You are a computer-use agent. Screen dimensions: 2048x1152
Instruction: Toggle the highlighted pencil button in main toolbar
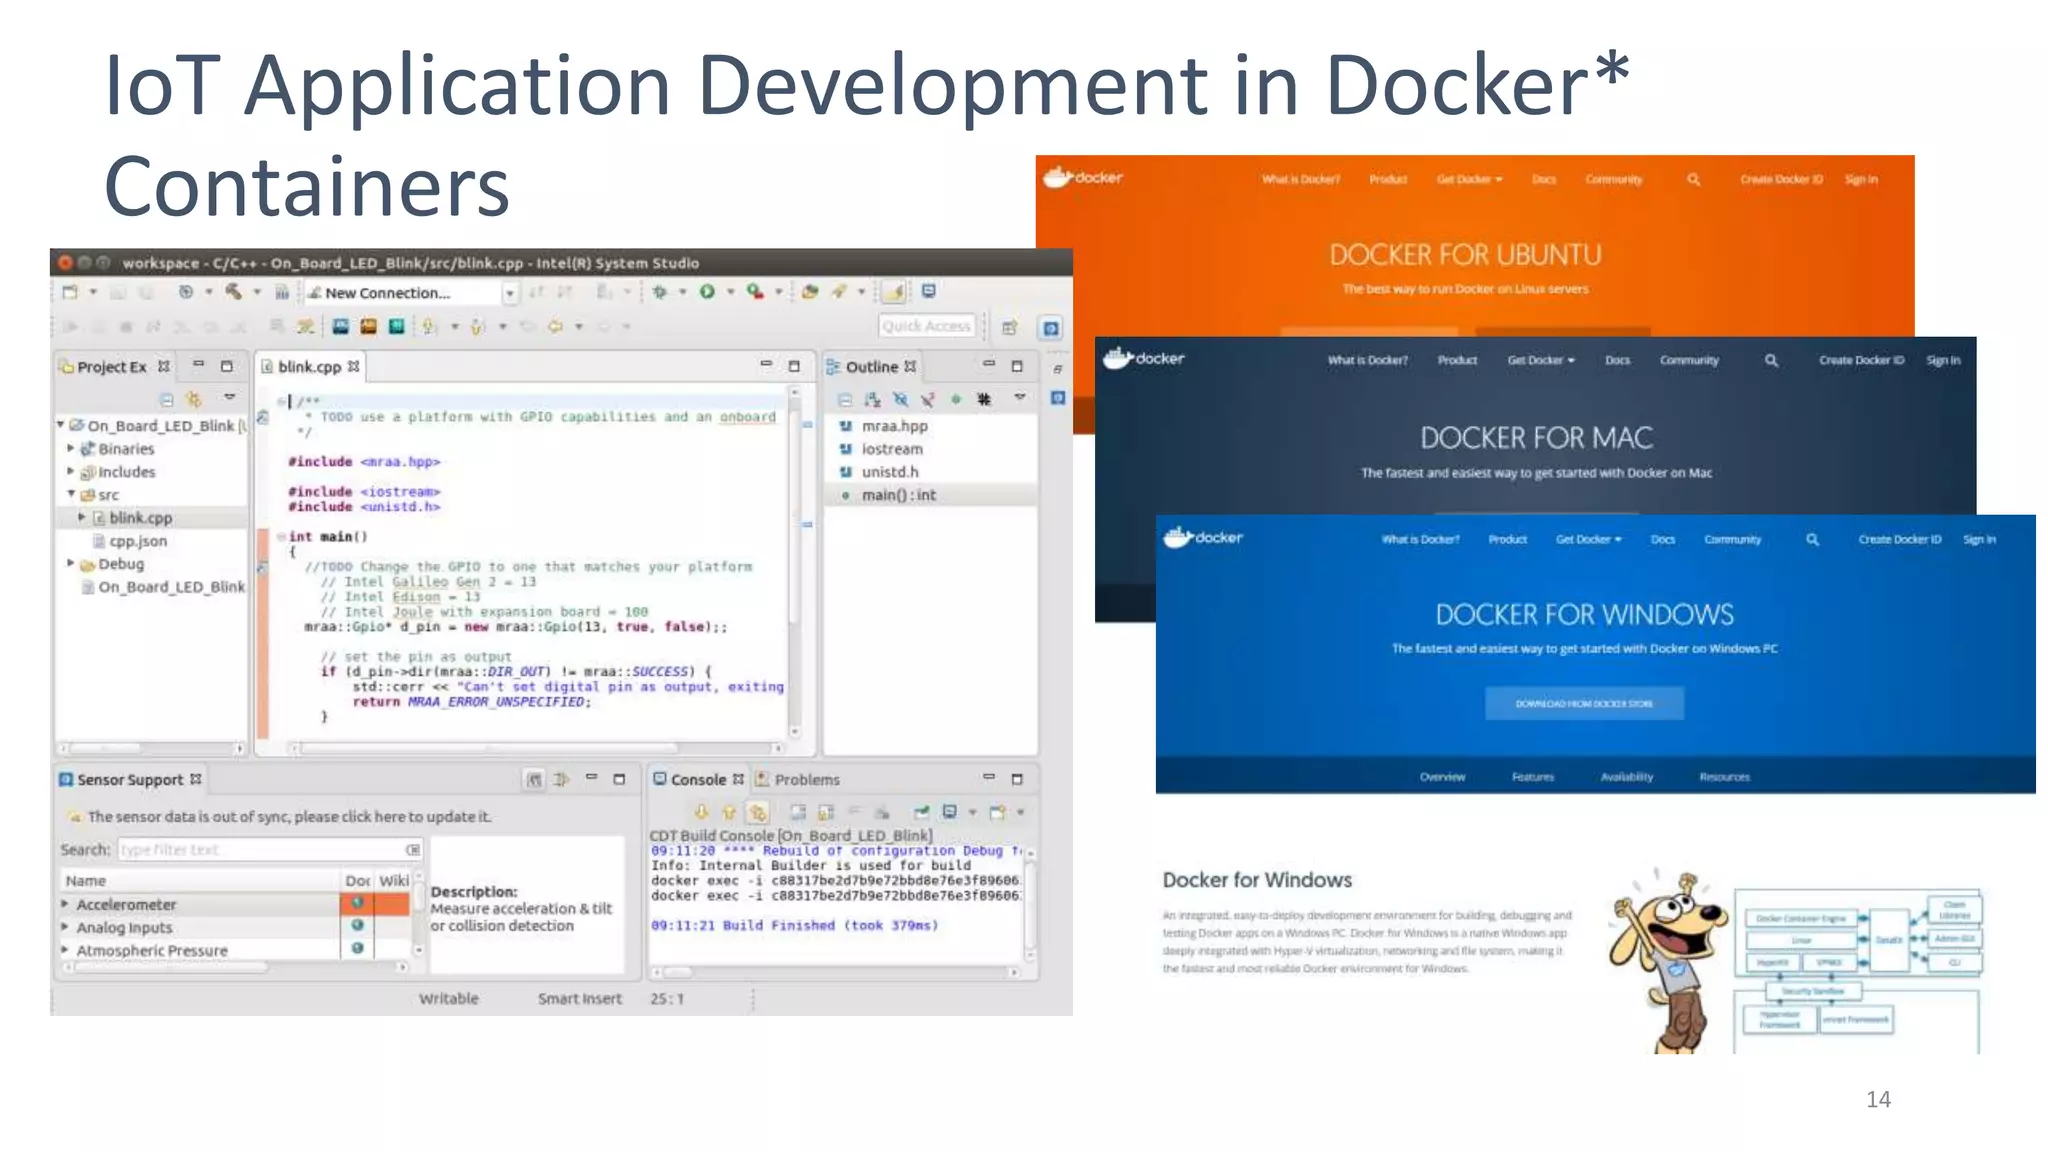894,292
